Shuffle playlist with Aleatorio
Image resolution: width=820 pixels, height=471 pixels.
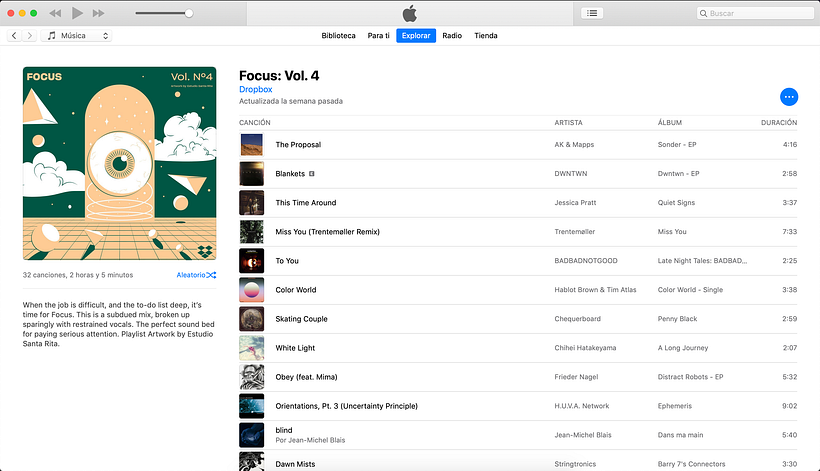[196, 275]
